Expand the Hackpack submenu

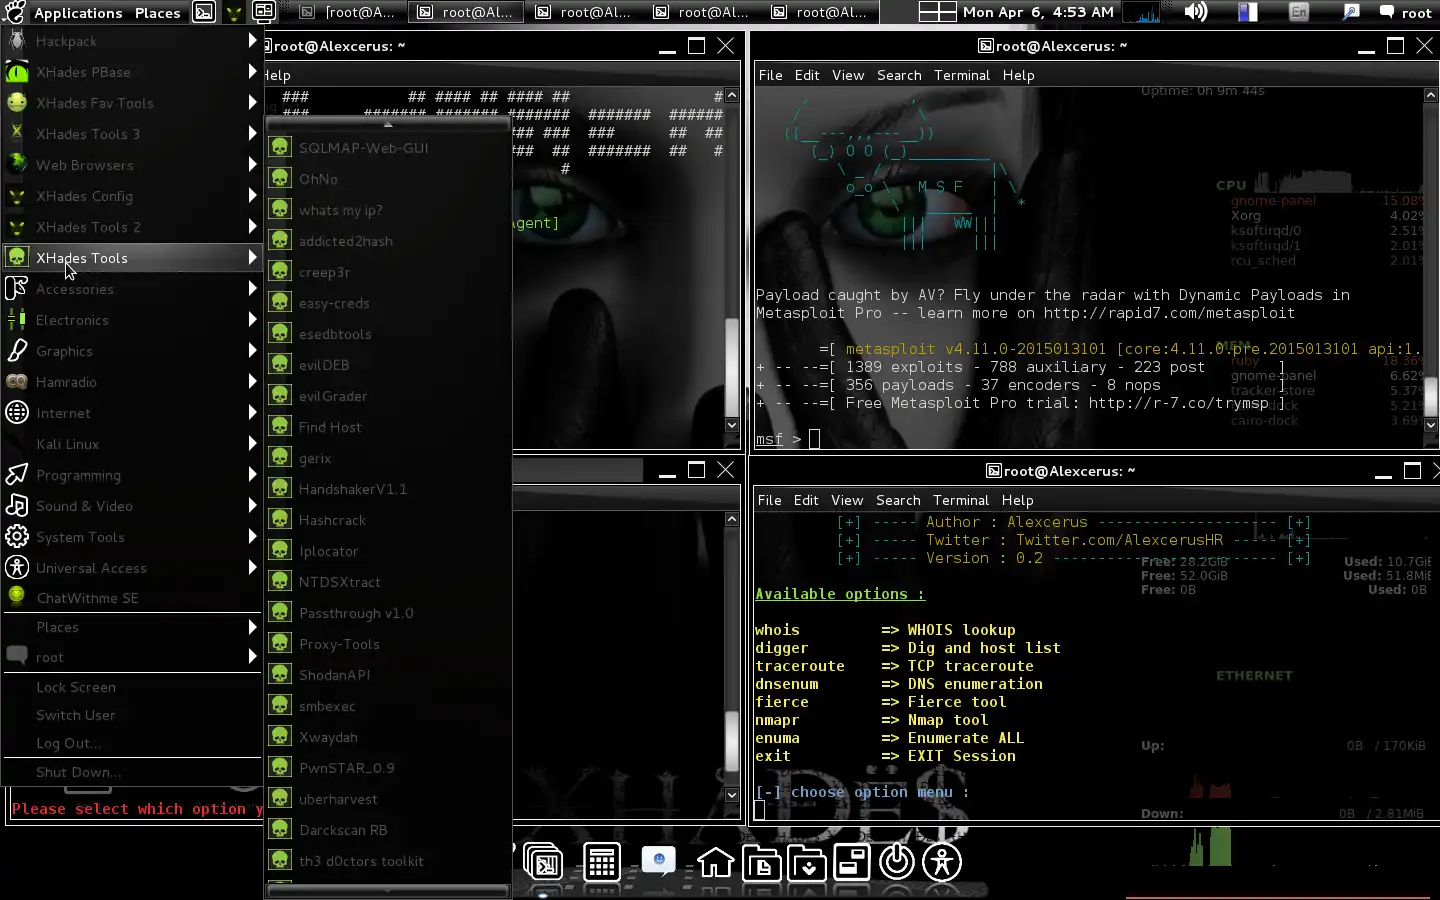[x=132, y=41]
